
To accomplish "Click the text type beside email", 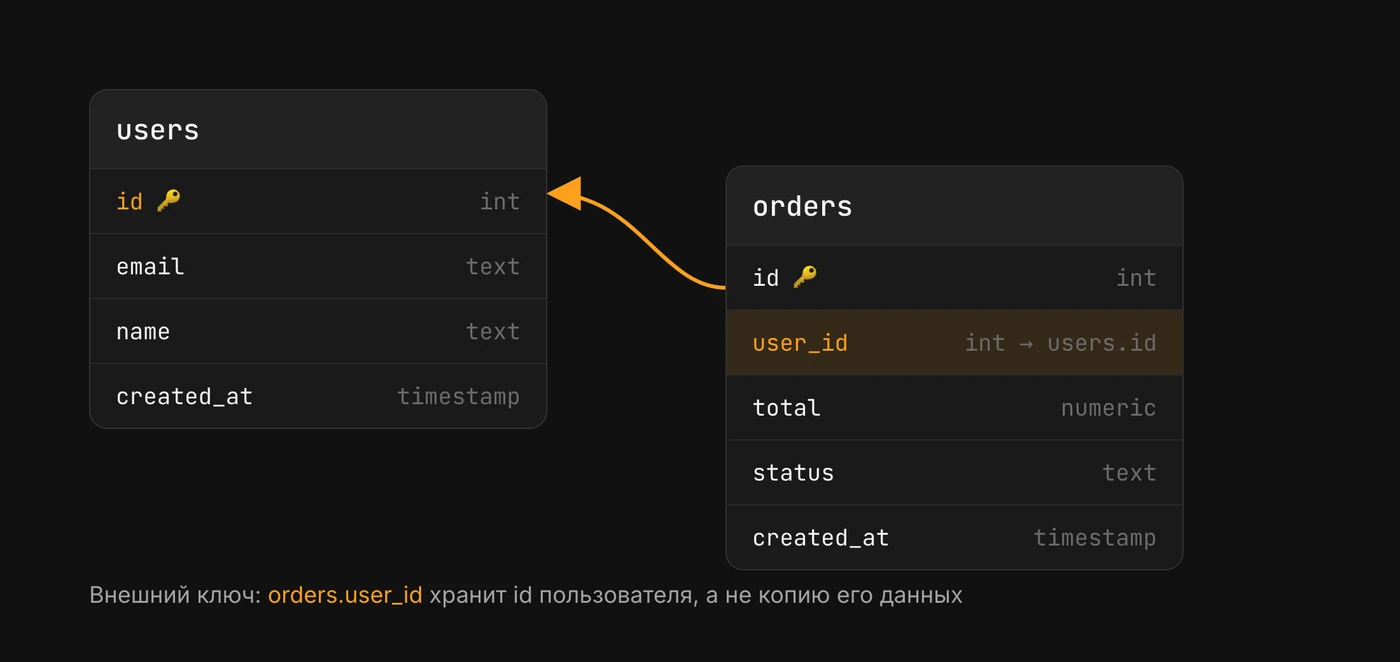I will 493,266.
